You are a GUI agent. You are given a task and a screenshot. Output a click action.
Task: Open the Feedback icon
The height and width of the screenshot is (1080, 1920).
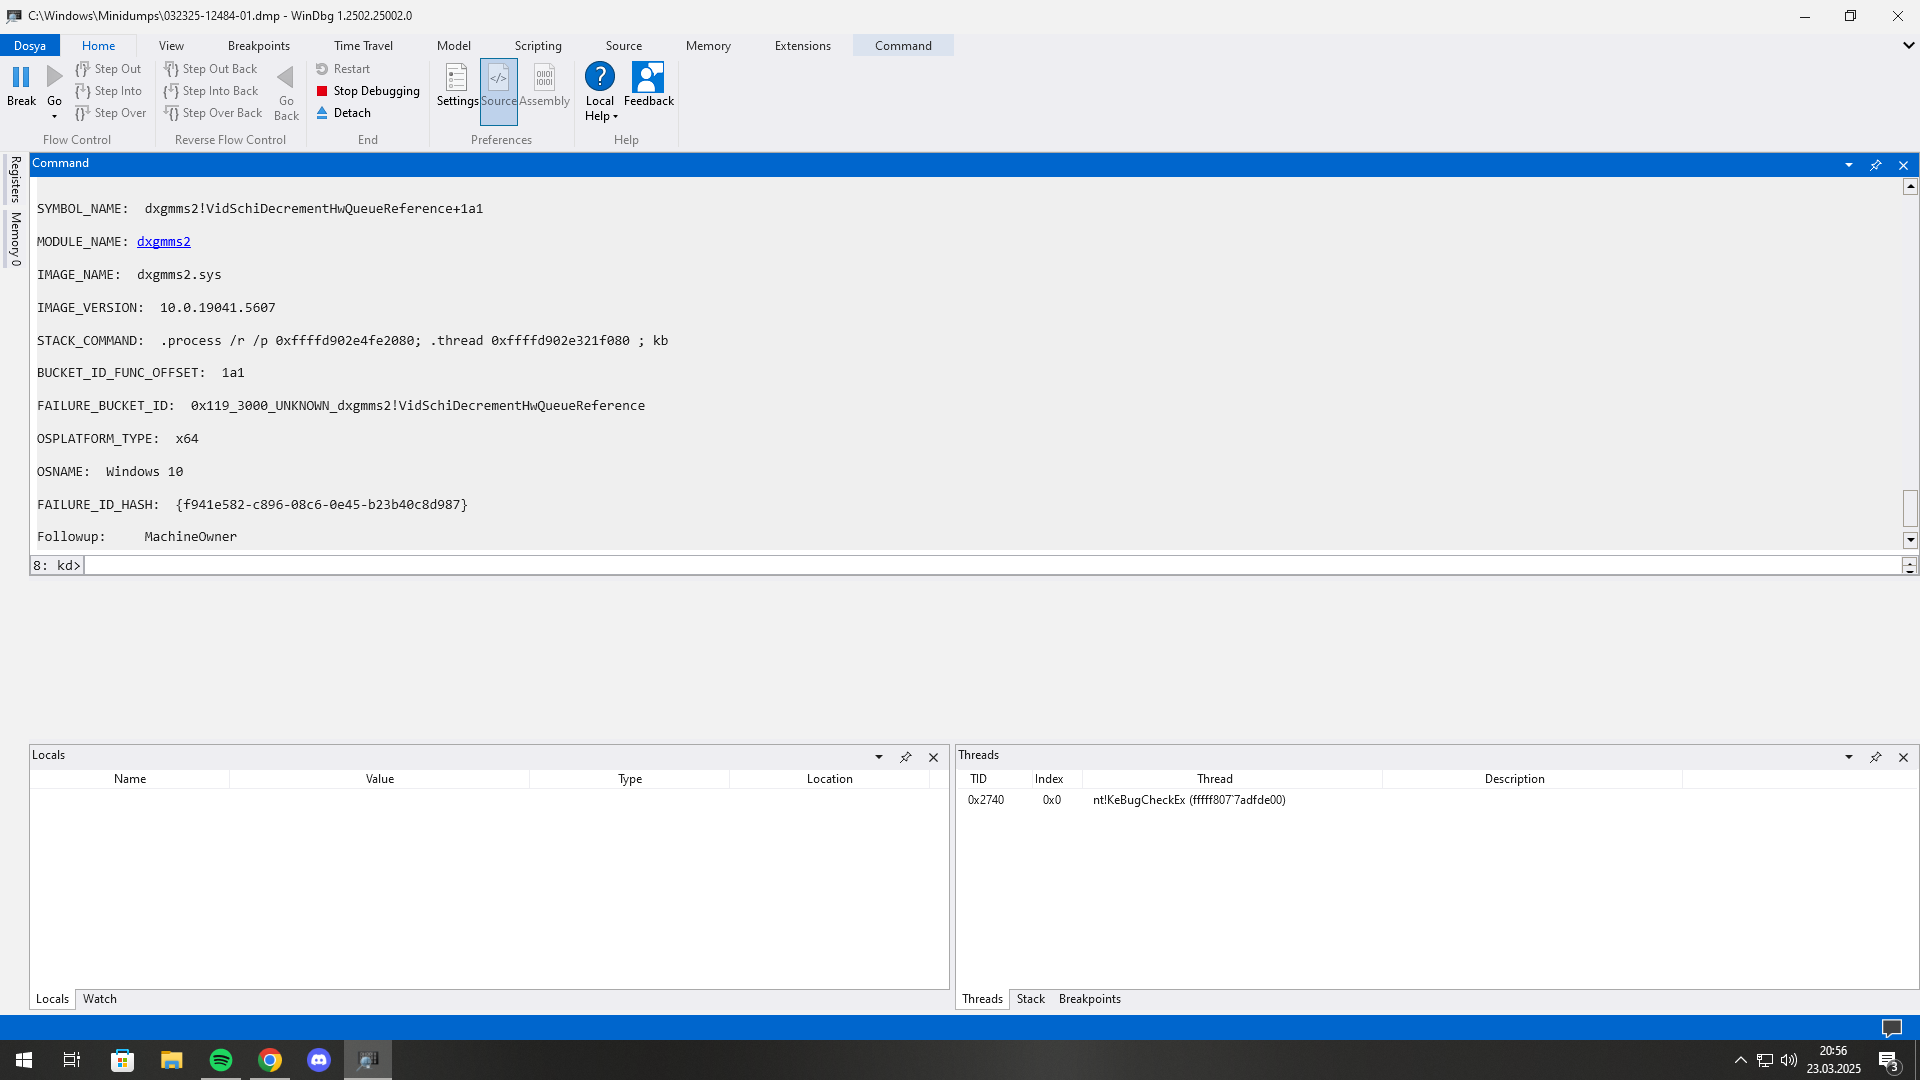pos(648,78)
